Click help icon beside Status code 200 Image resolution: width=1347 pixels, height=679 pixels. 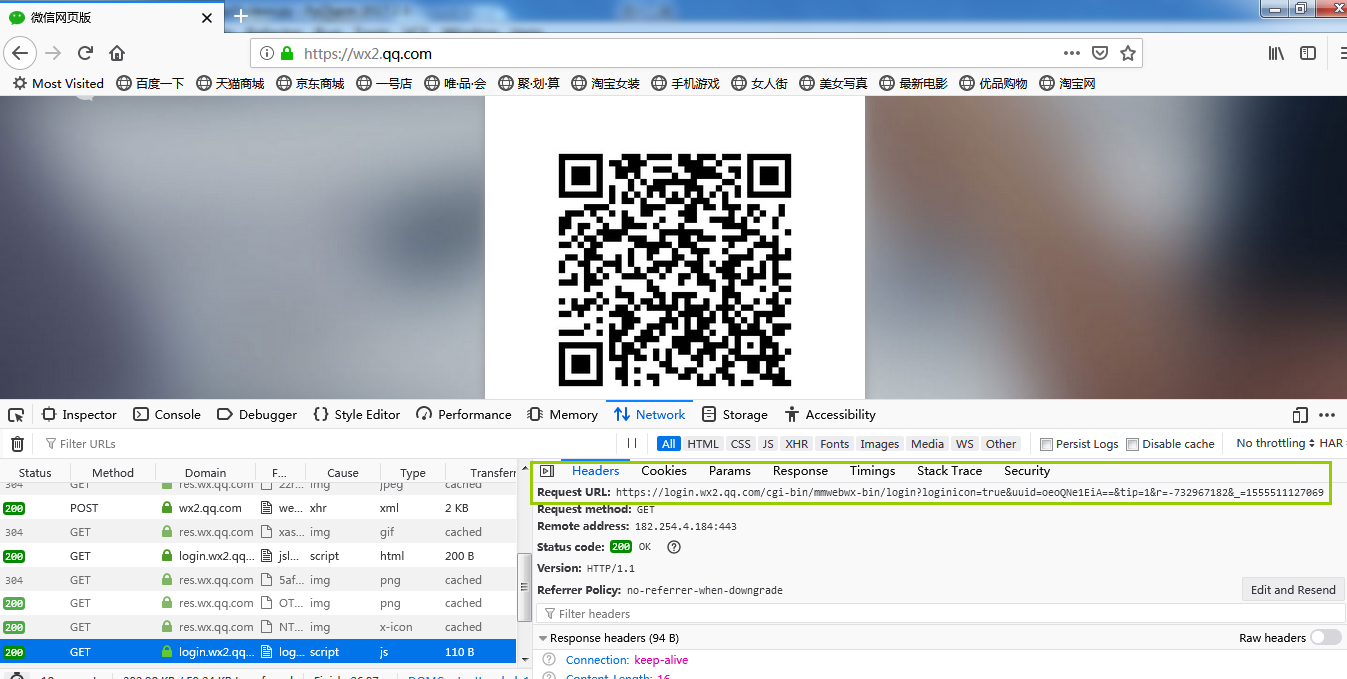pyautogui.click(x=674, y=547)
